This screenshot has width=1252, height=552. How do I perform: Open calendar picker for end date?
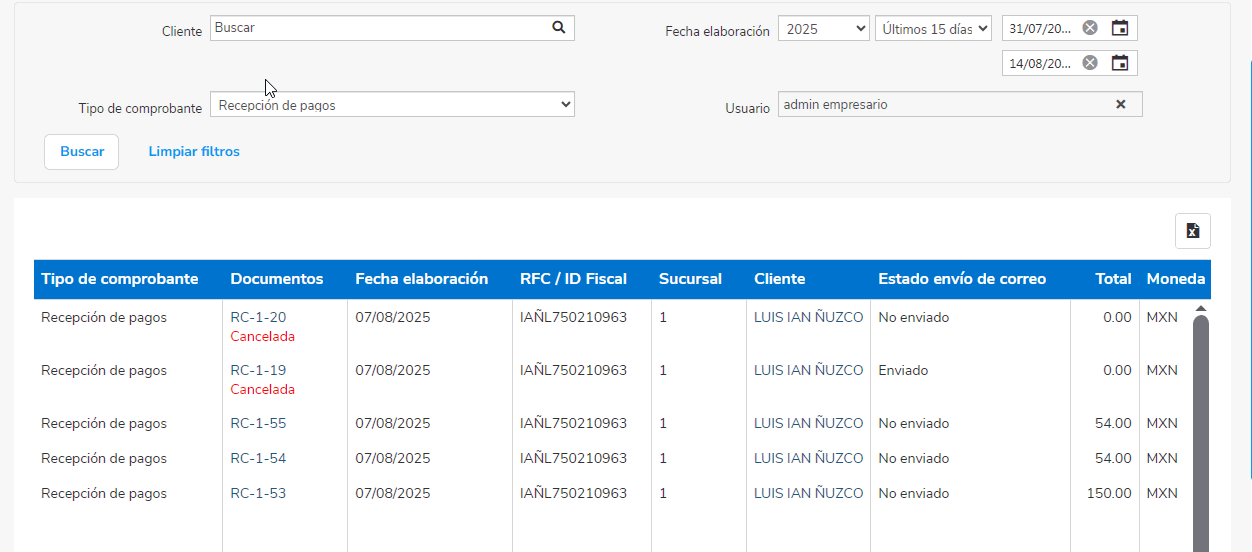coord(1120,63)
